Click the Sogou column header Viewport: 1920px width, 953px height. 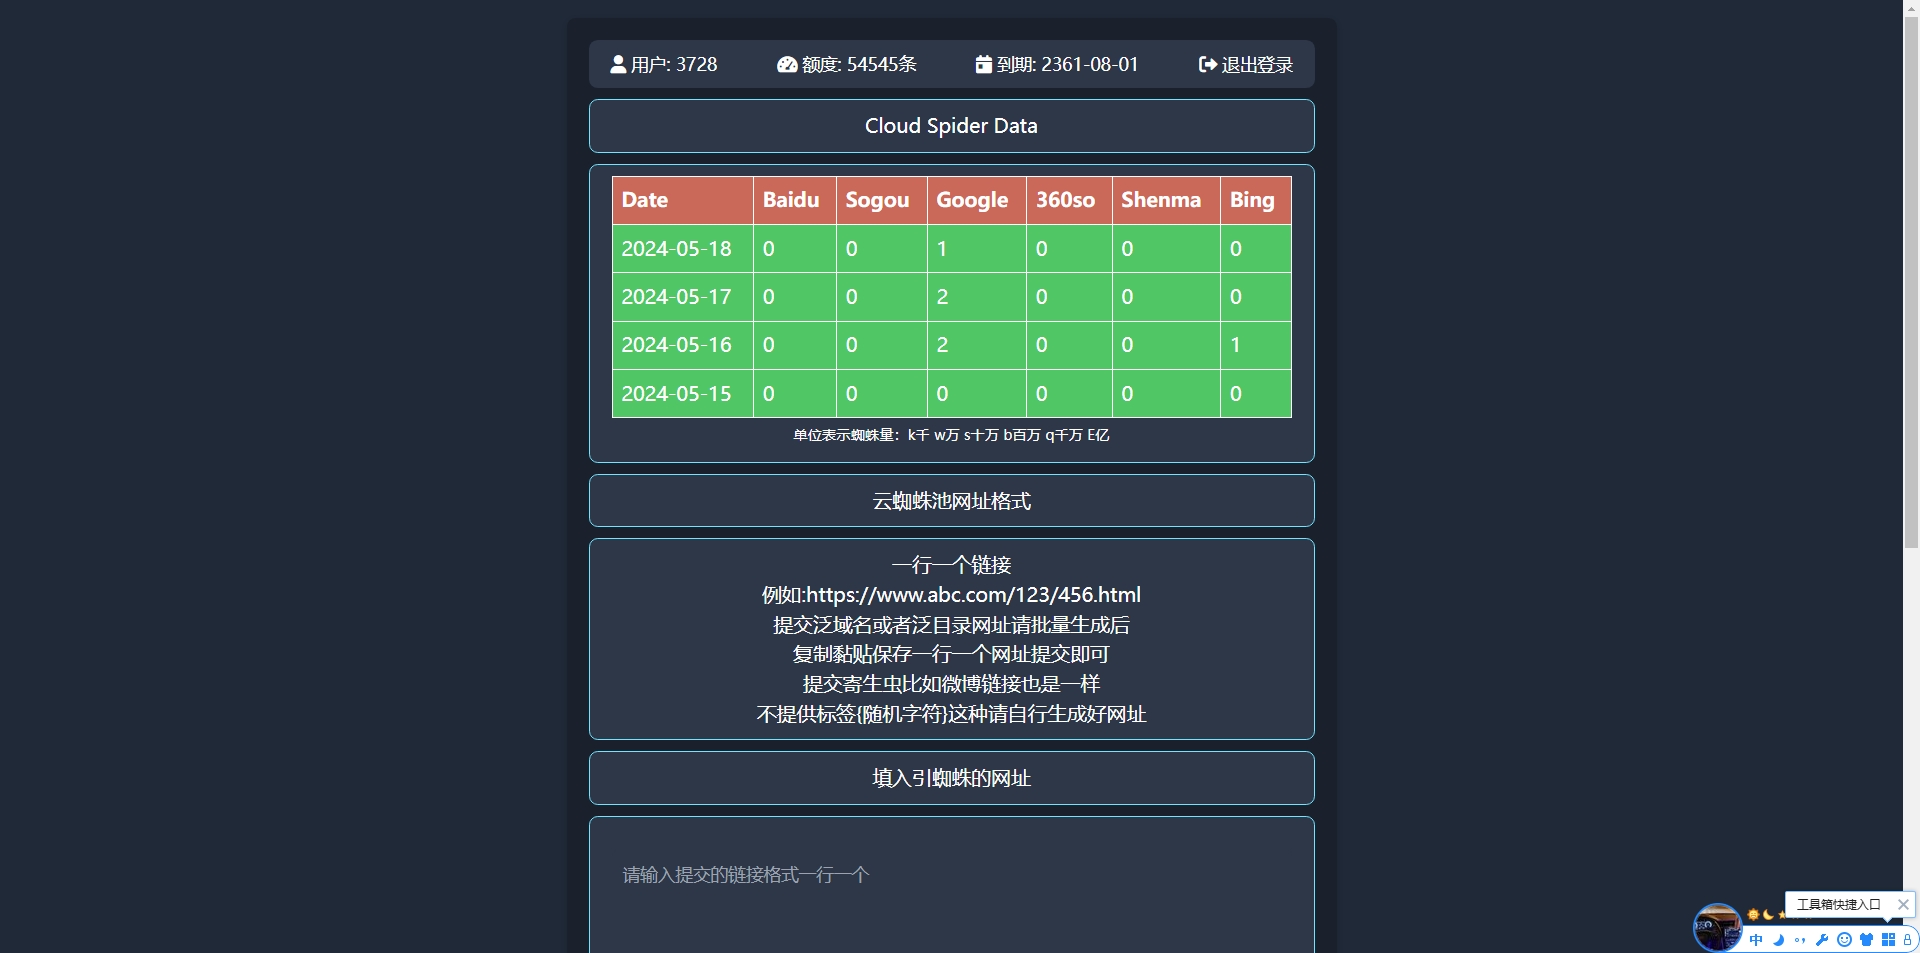pos(881,200)
